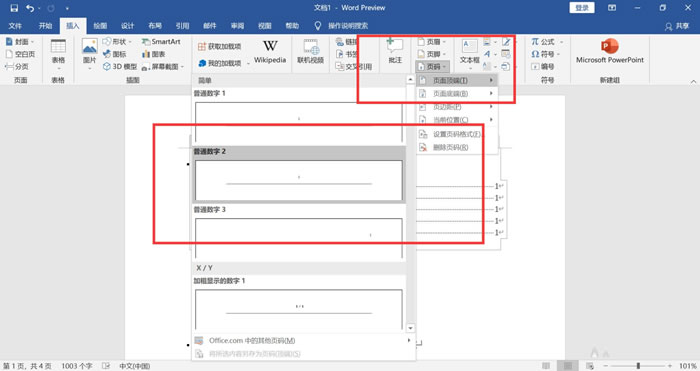700x371 pixels.
Task: Select 当前位置 menu item
Action: [457, 120]
